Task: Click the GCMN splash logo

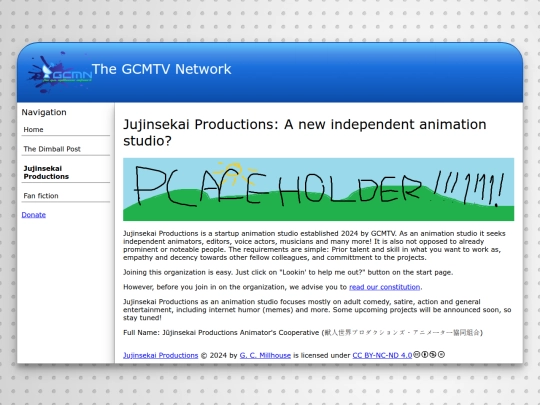Action: pos(60,72)
